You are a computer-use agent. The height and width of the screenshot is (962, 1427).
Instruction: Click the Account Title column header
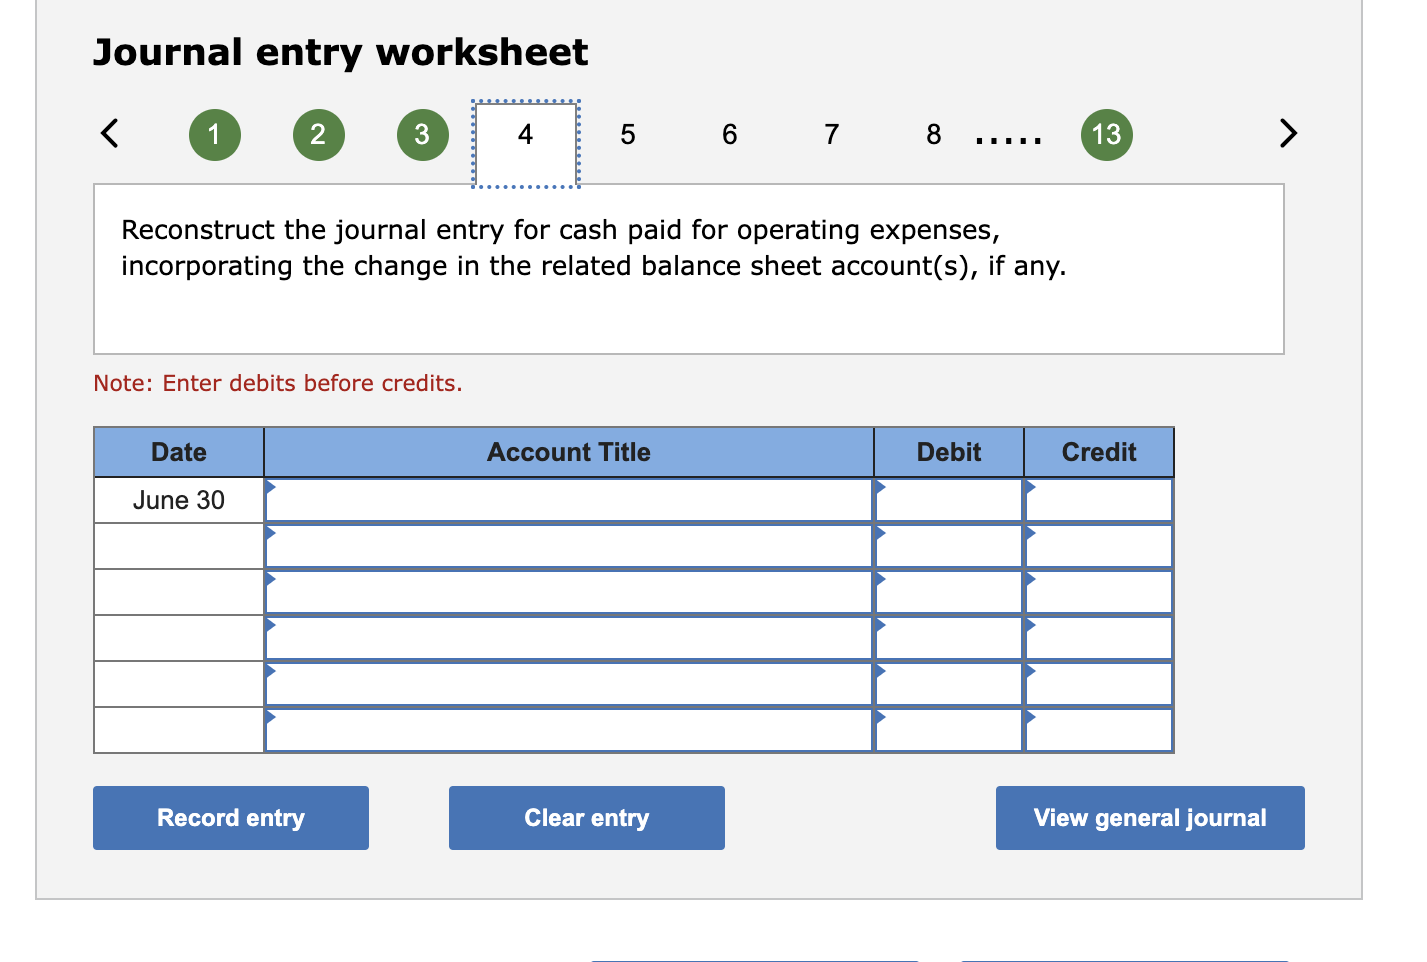point(569,452)
